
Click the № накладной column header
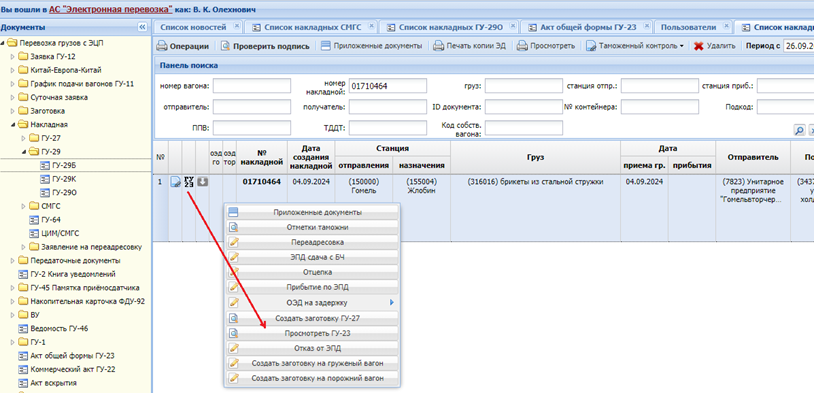tap(262, 157)
